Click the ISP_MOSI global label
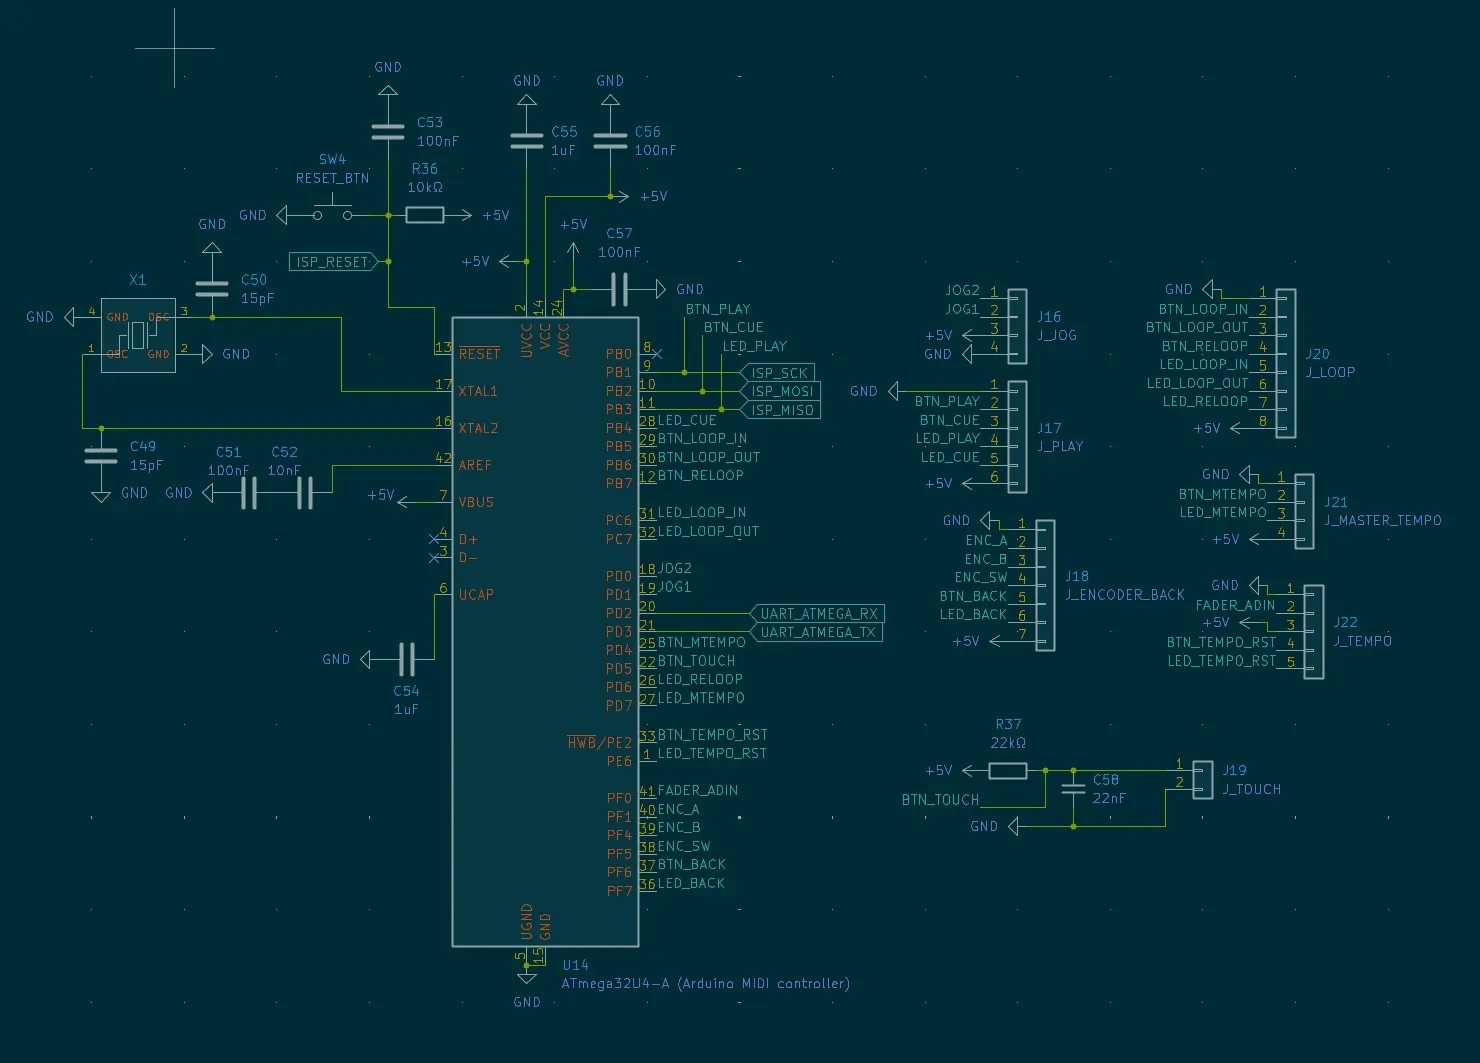 coord(780,391)
